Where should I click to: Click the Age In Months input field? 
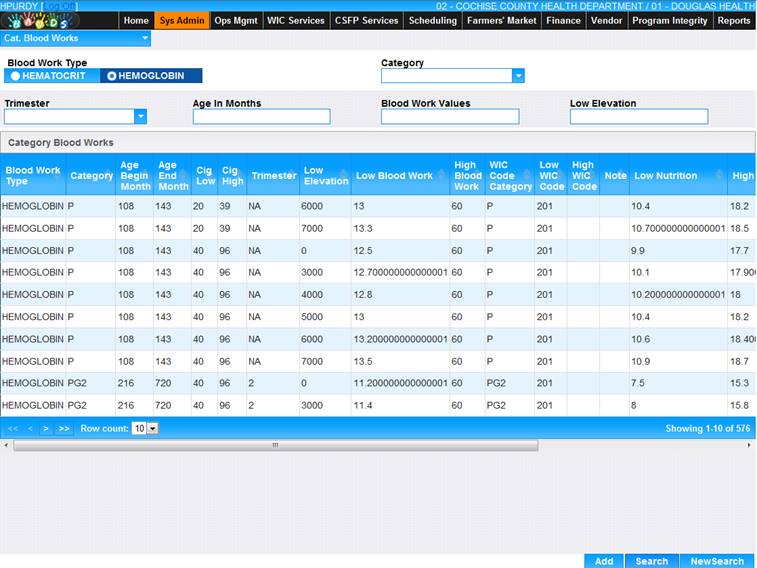pos(262,116)
